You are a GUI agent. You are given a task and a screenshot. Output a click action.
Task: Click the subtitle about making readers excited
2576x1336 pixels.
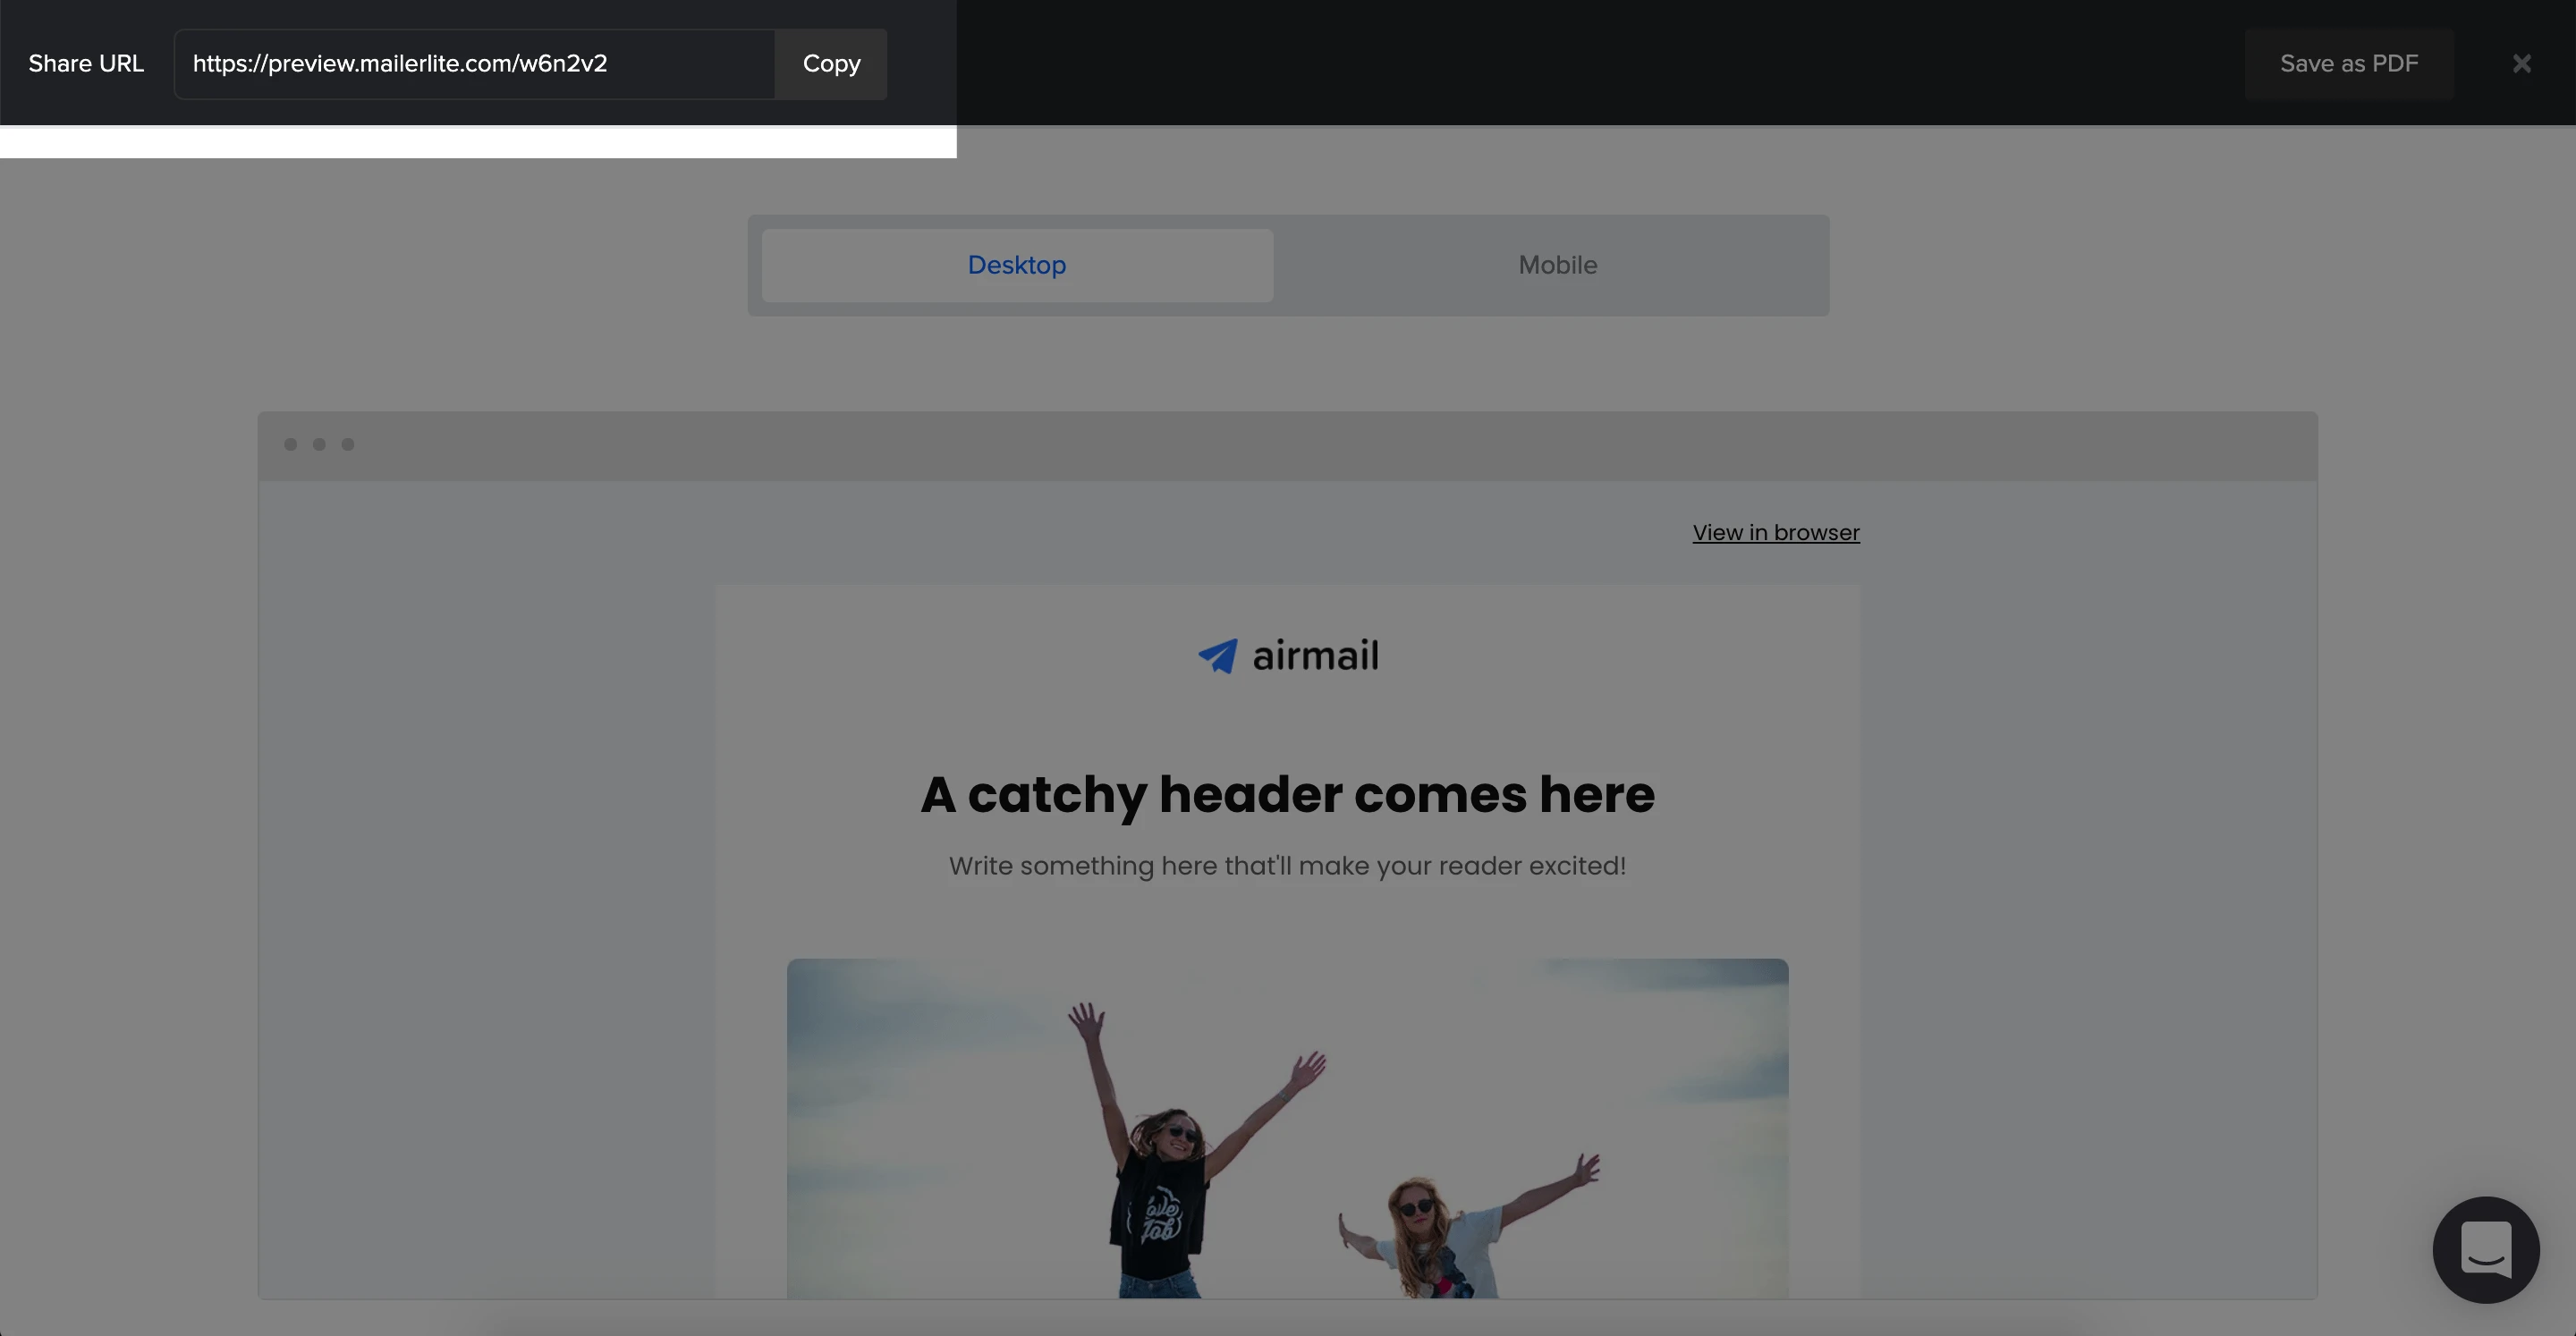(1287, 866)
